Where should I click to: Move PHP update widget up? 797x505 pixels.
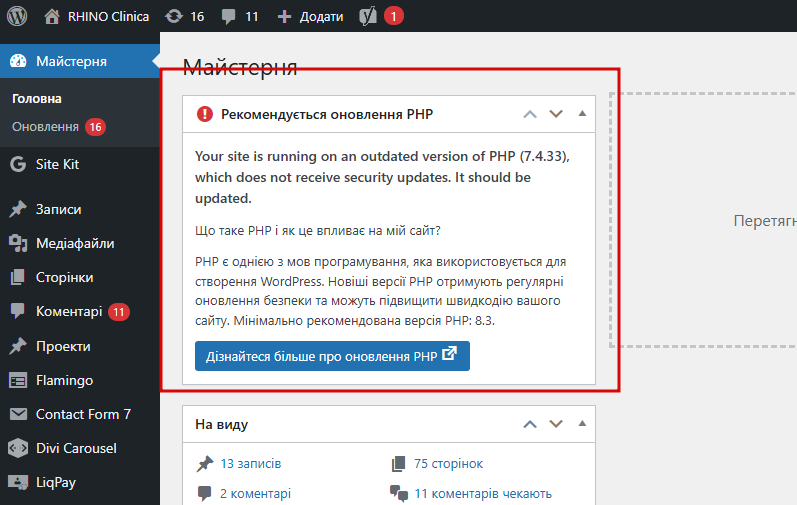[x=530, y=114]
